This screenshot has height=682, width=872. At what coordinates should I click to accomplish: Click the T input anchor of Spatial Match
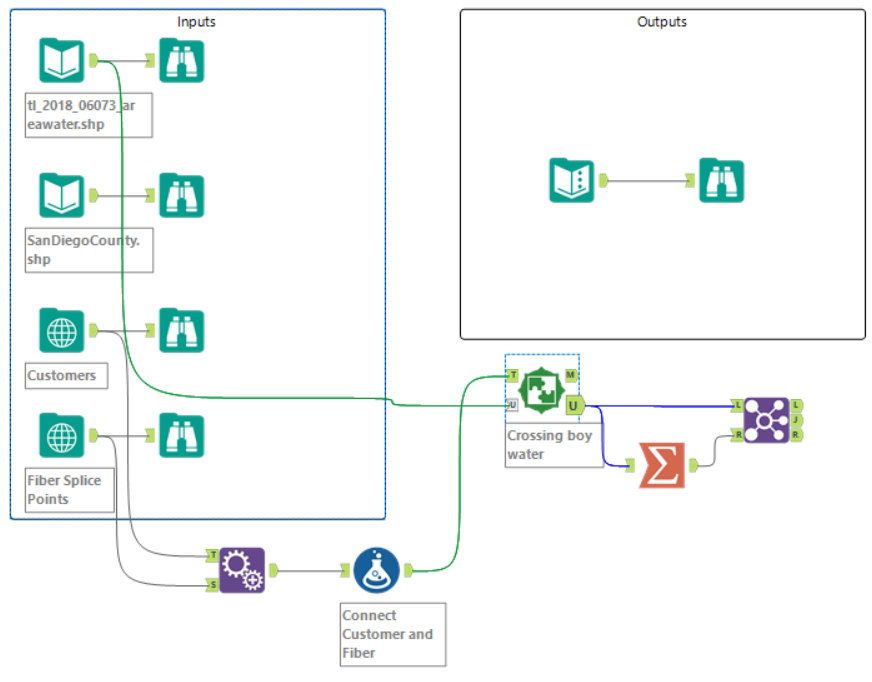[x=512, y=375]
